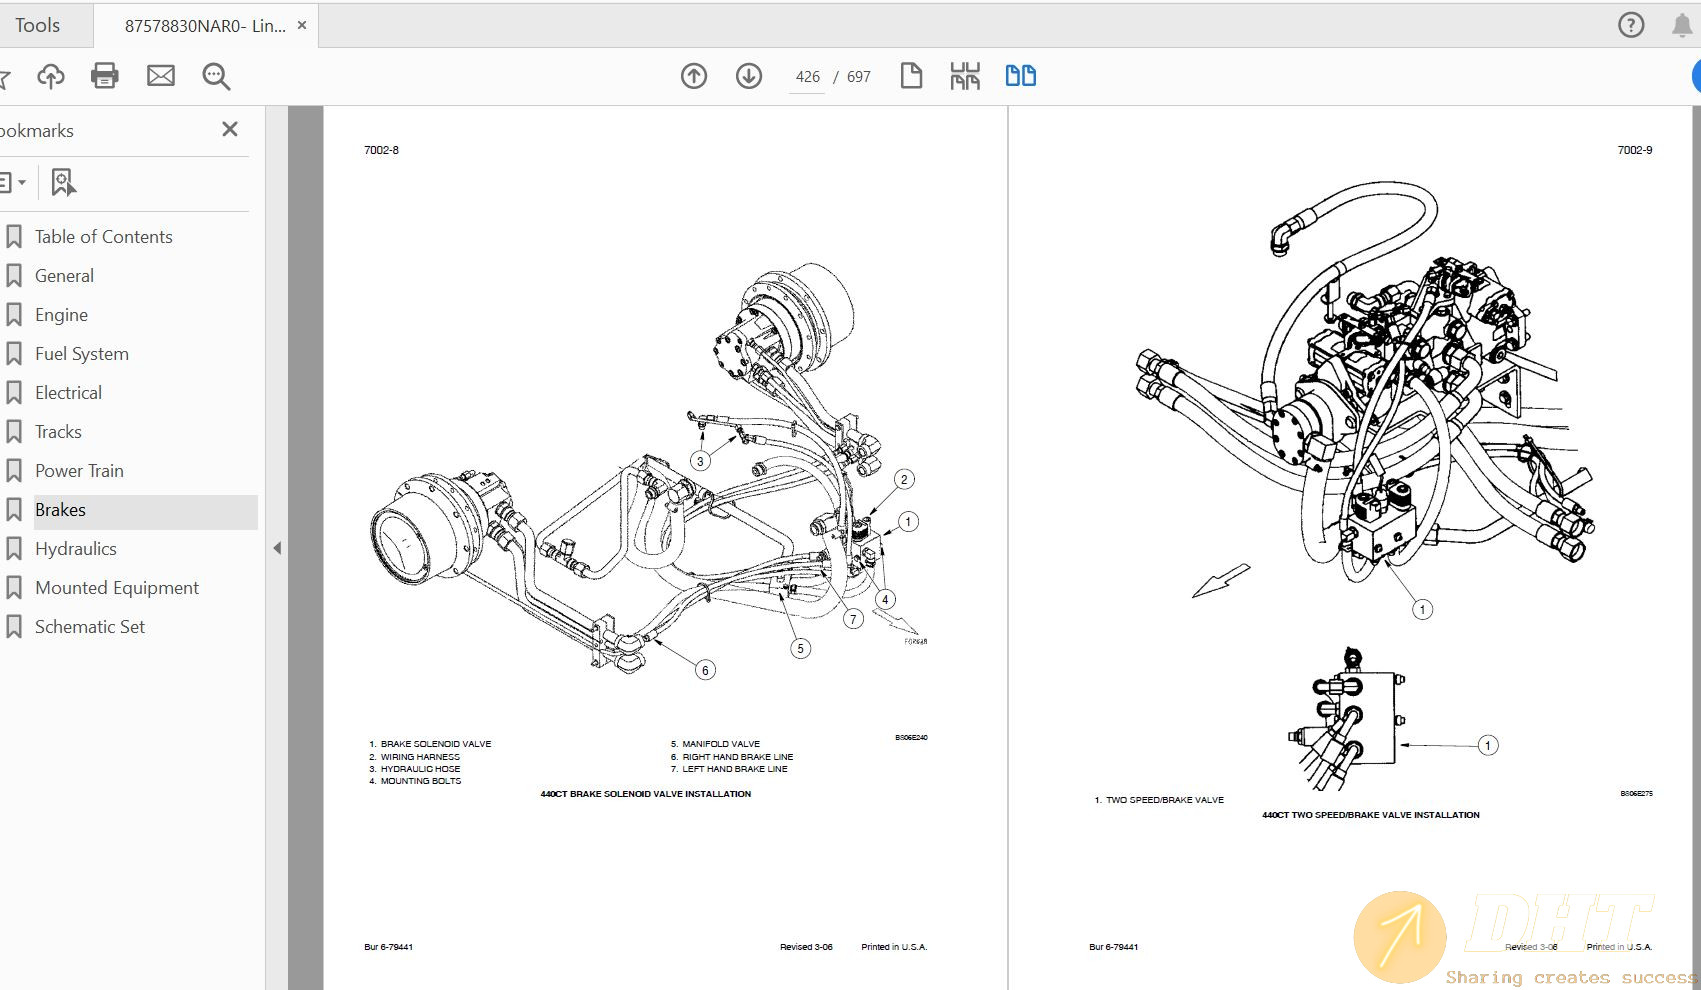Viewport: 1701px width, 990px height.
Task: Send file by email envelope icon
Action: 161,76
